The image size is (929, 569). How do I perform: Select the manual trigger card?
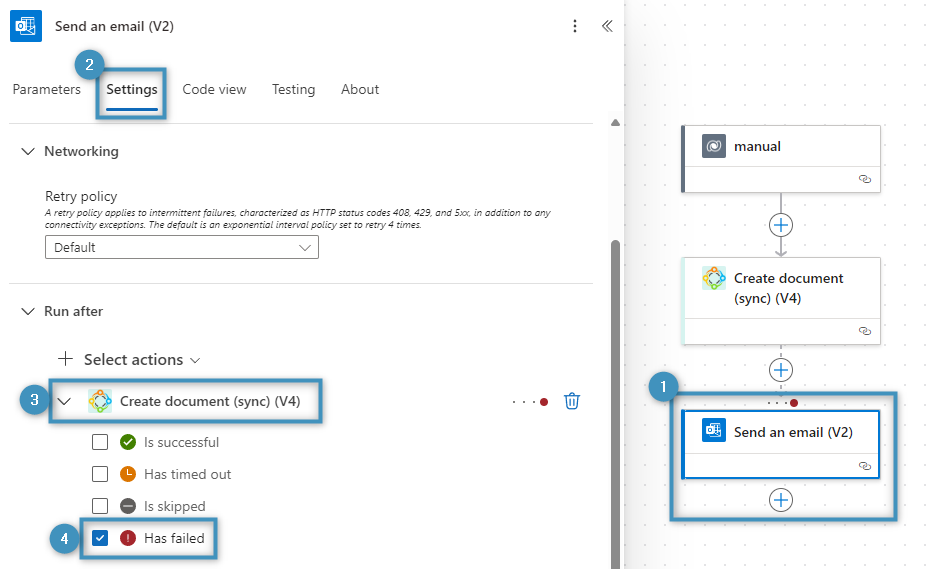(x=781, y=158)
